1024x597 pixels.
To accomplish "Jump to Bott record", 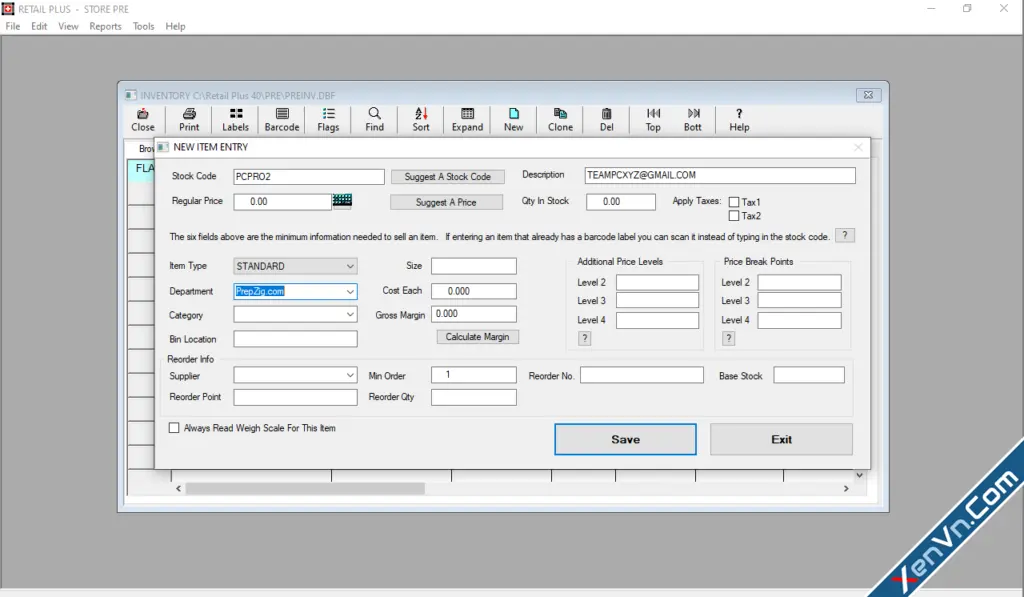I will click(x=692, y=120).
